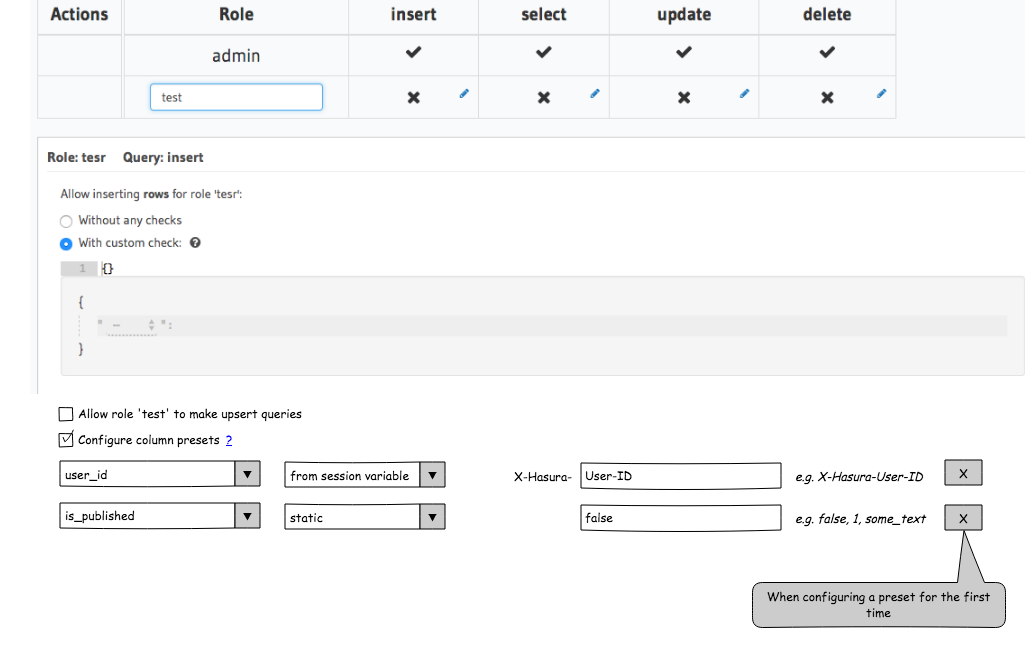Click the admin delete permission checkmark icon
Screen dimensions: 1025x656
pyautogui.click(x=825, y=50)
